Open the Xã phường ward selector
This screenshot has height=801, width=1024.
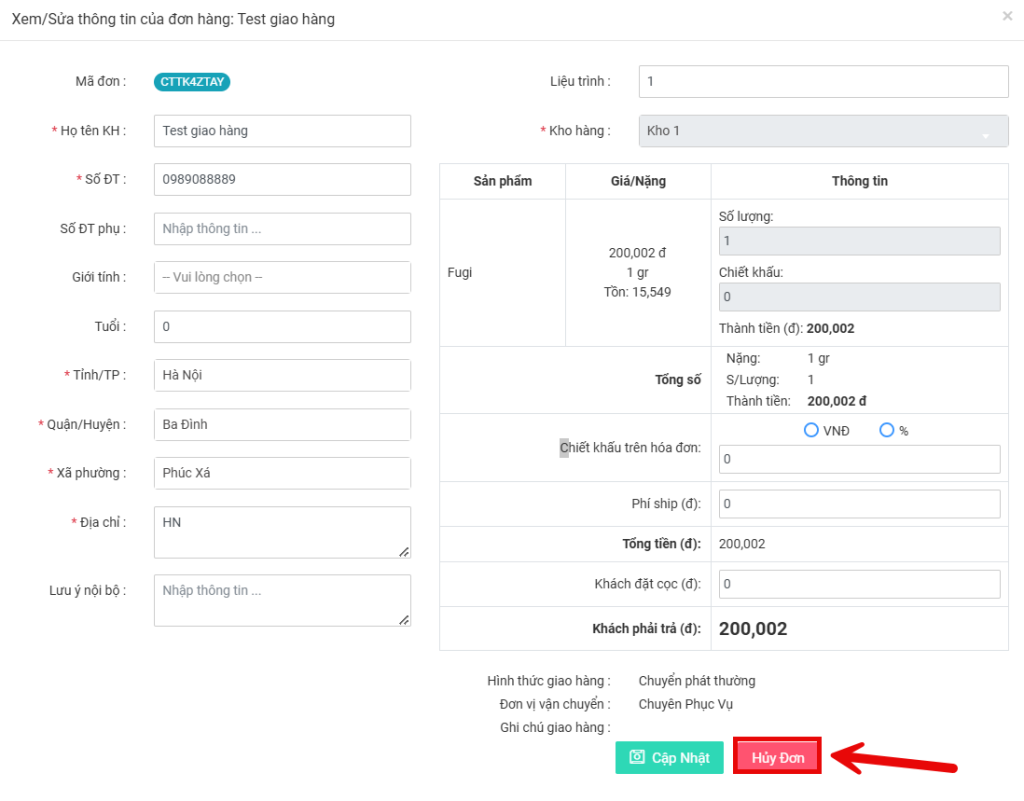[x=282, y=473]
